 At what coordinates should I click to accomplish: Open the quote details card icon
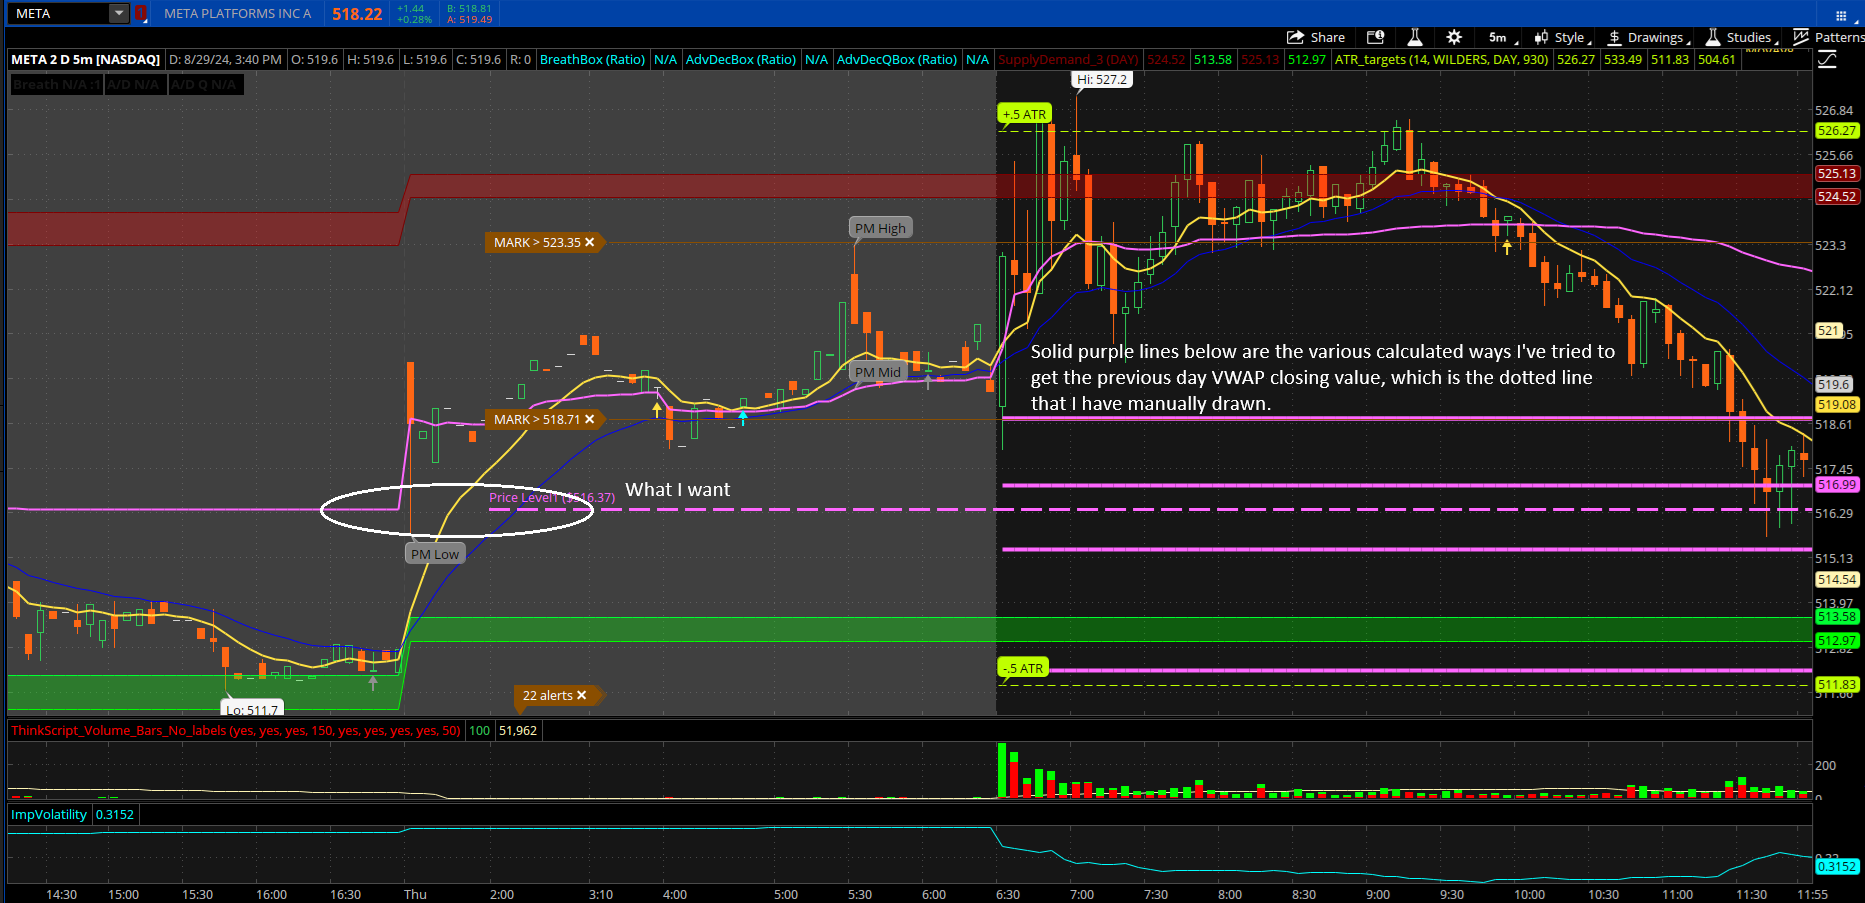(x=1376, y=37)
